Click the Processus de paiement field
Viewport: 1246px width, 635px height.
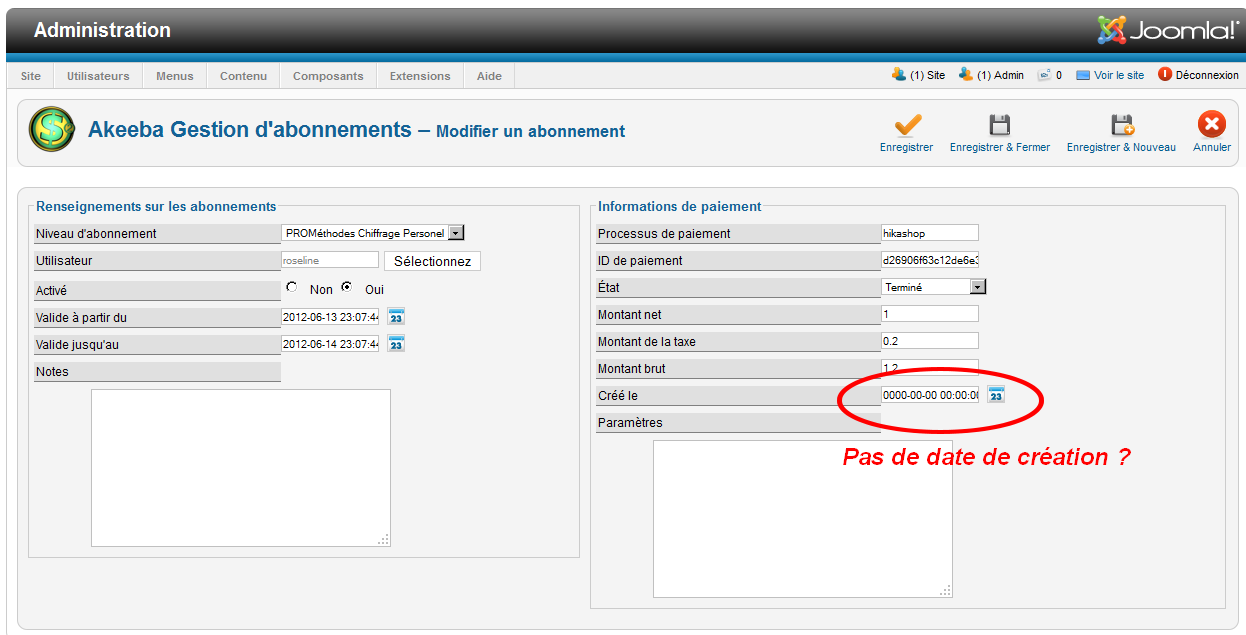pos(930,233)
